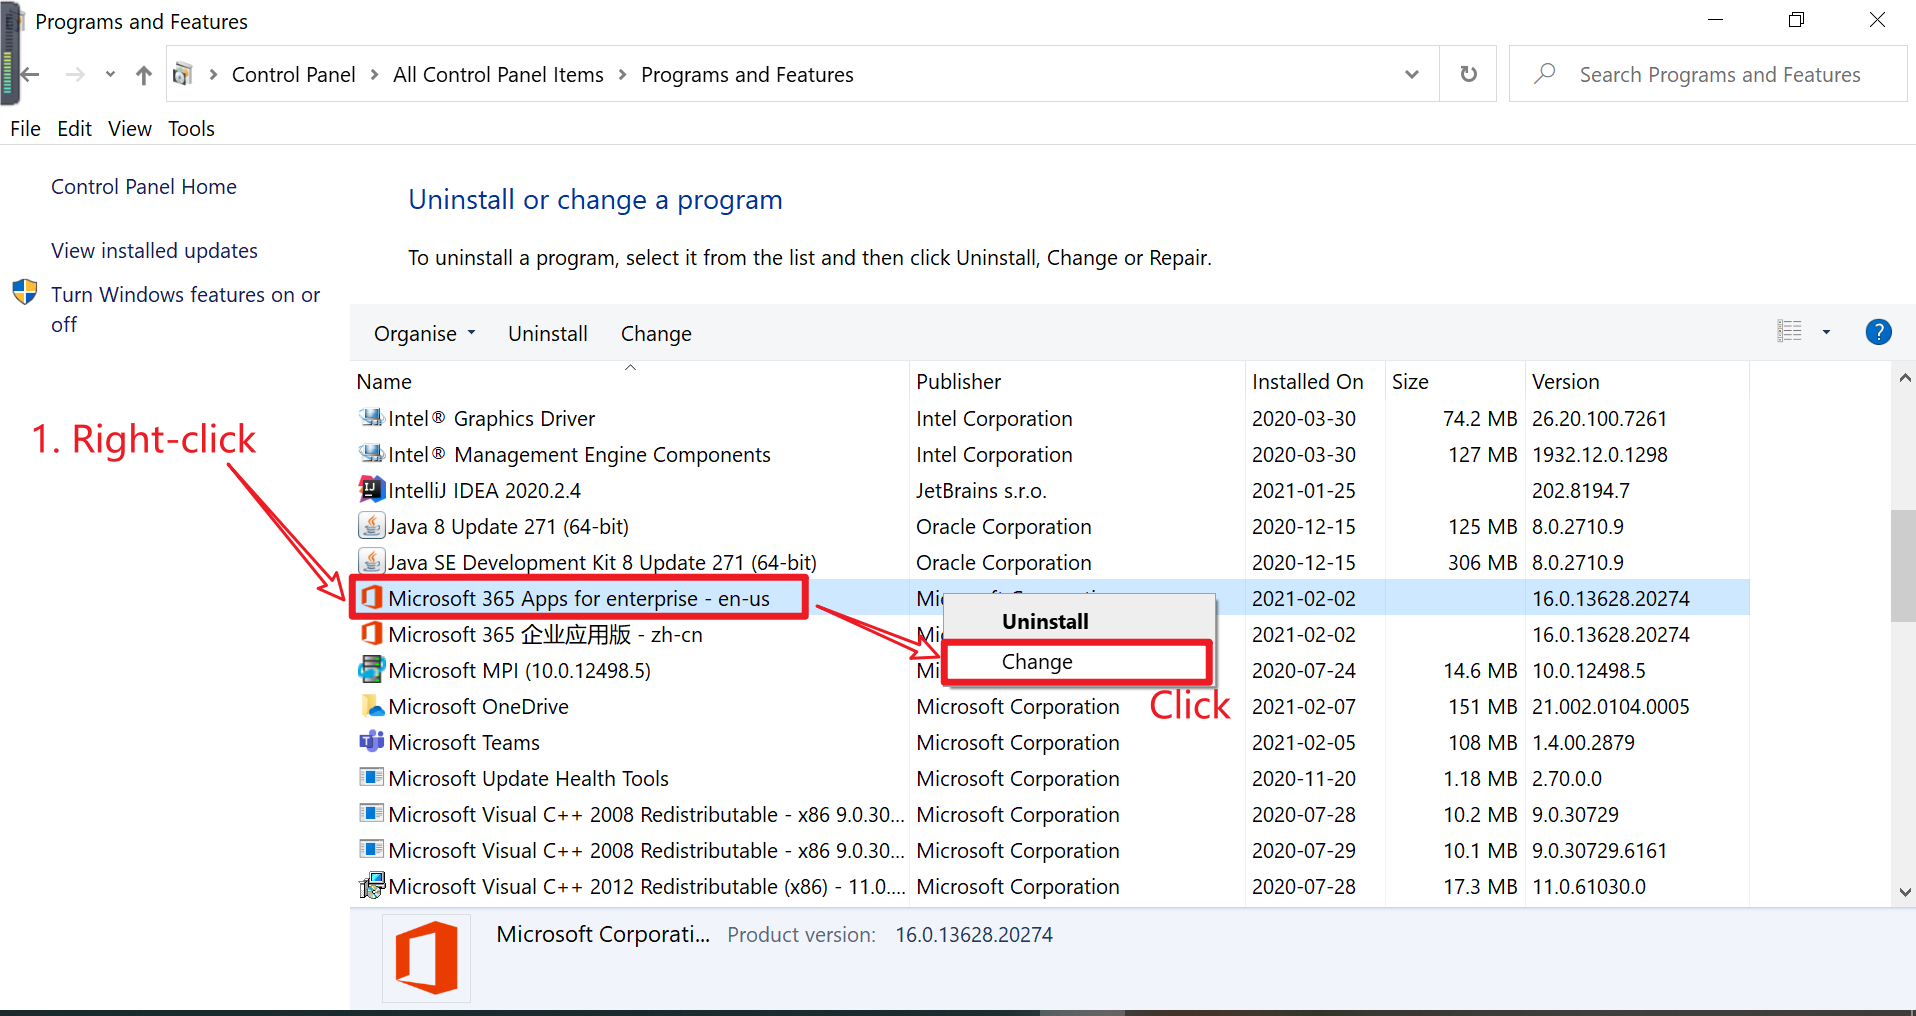Click the Windows features shield icon

25,293
